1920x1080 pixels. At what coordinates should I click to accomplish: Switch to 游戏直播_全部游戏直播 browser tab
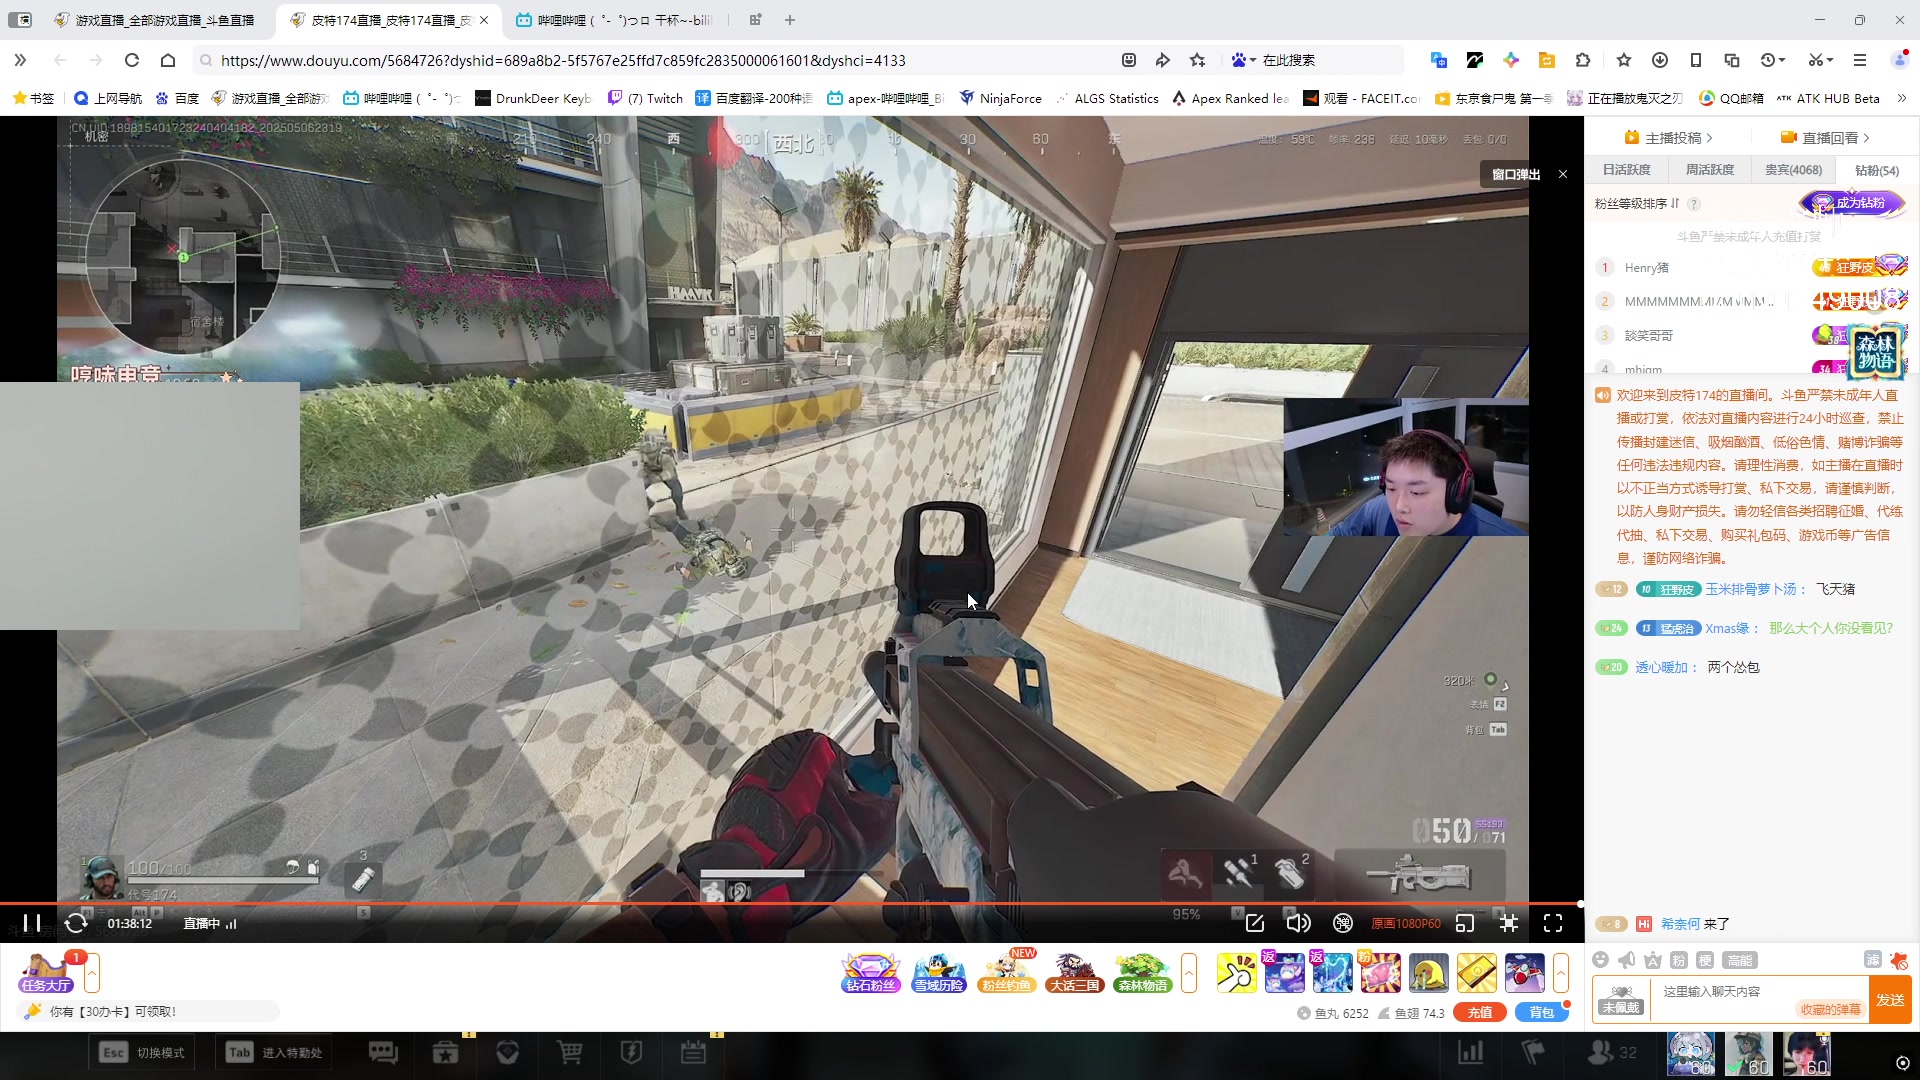click(155, 20)
